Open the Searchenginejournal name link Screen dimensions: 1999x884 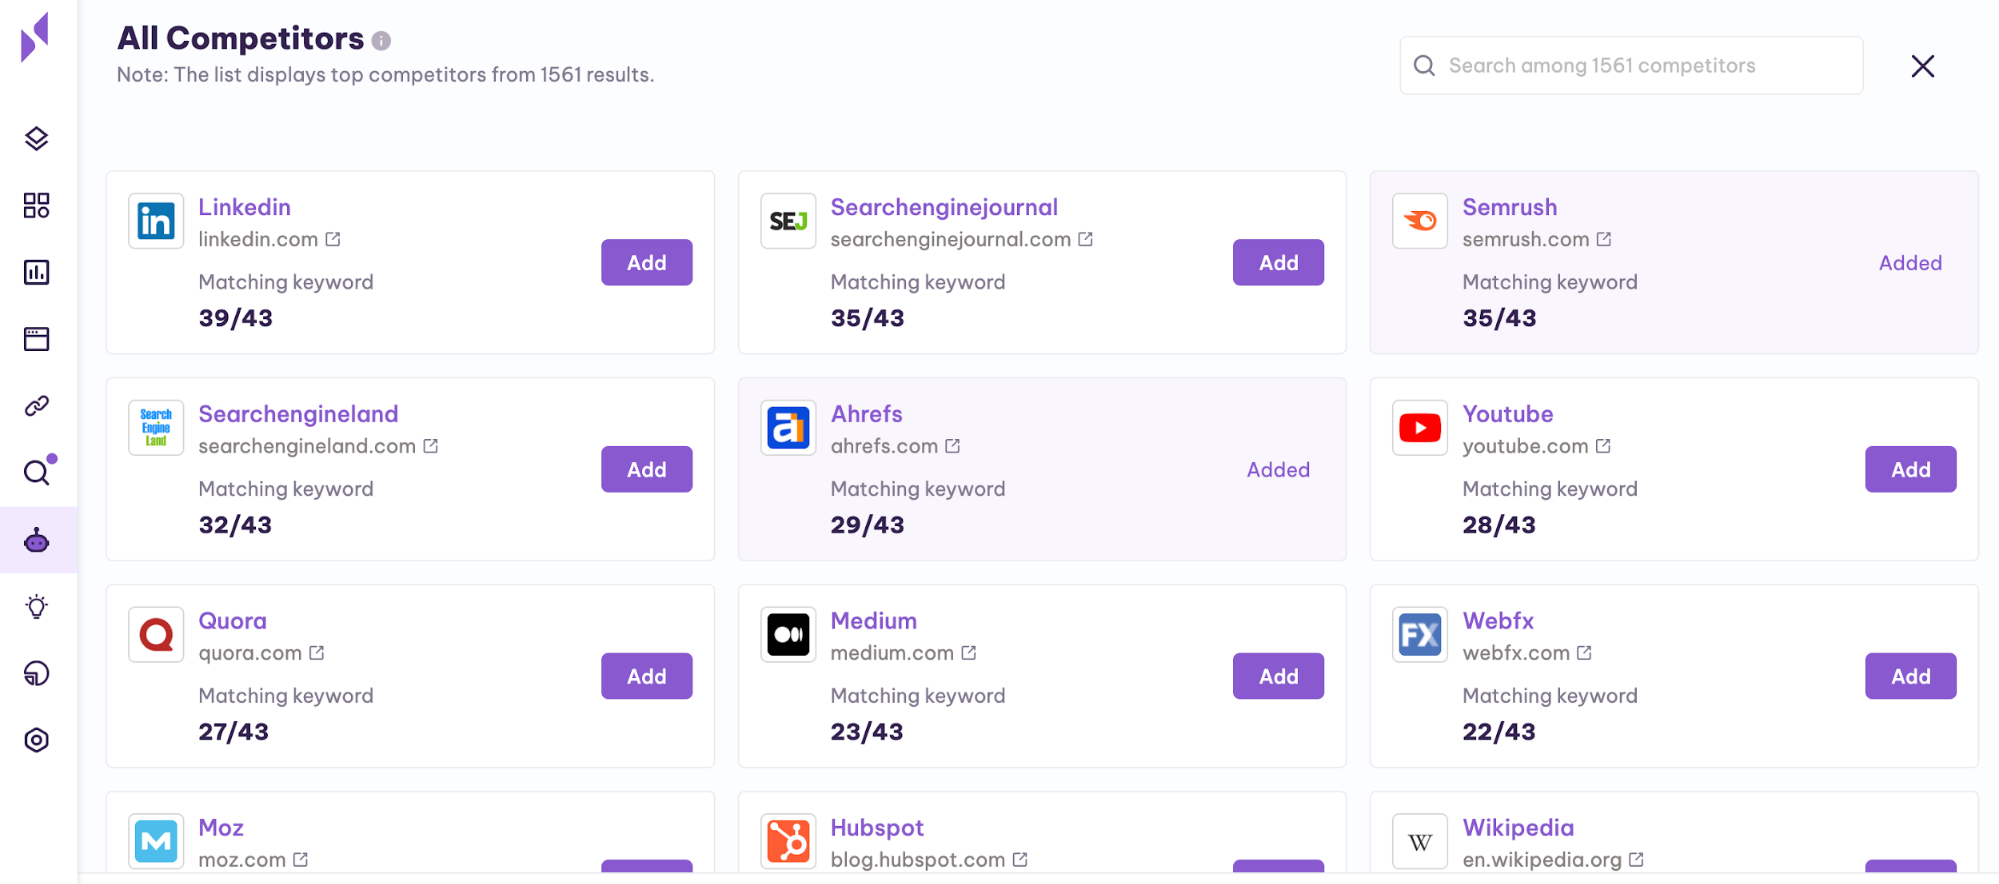[944, 207]
